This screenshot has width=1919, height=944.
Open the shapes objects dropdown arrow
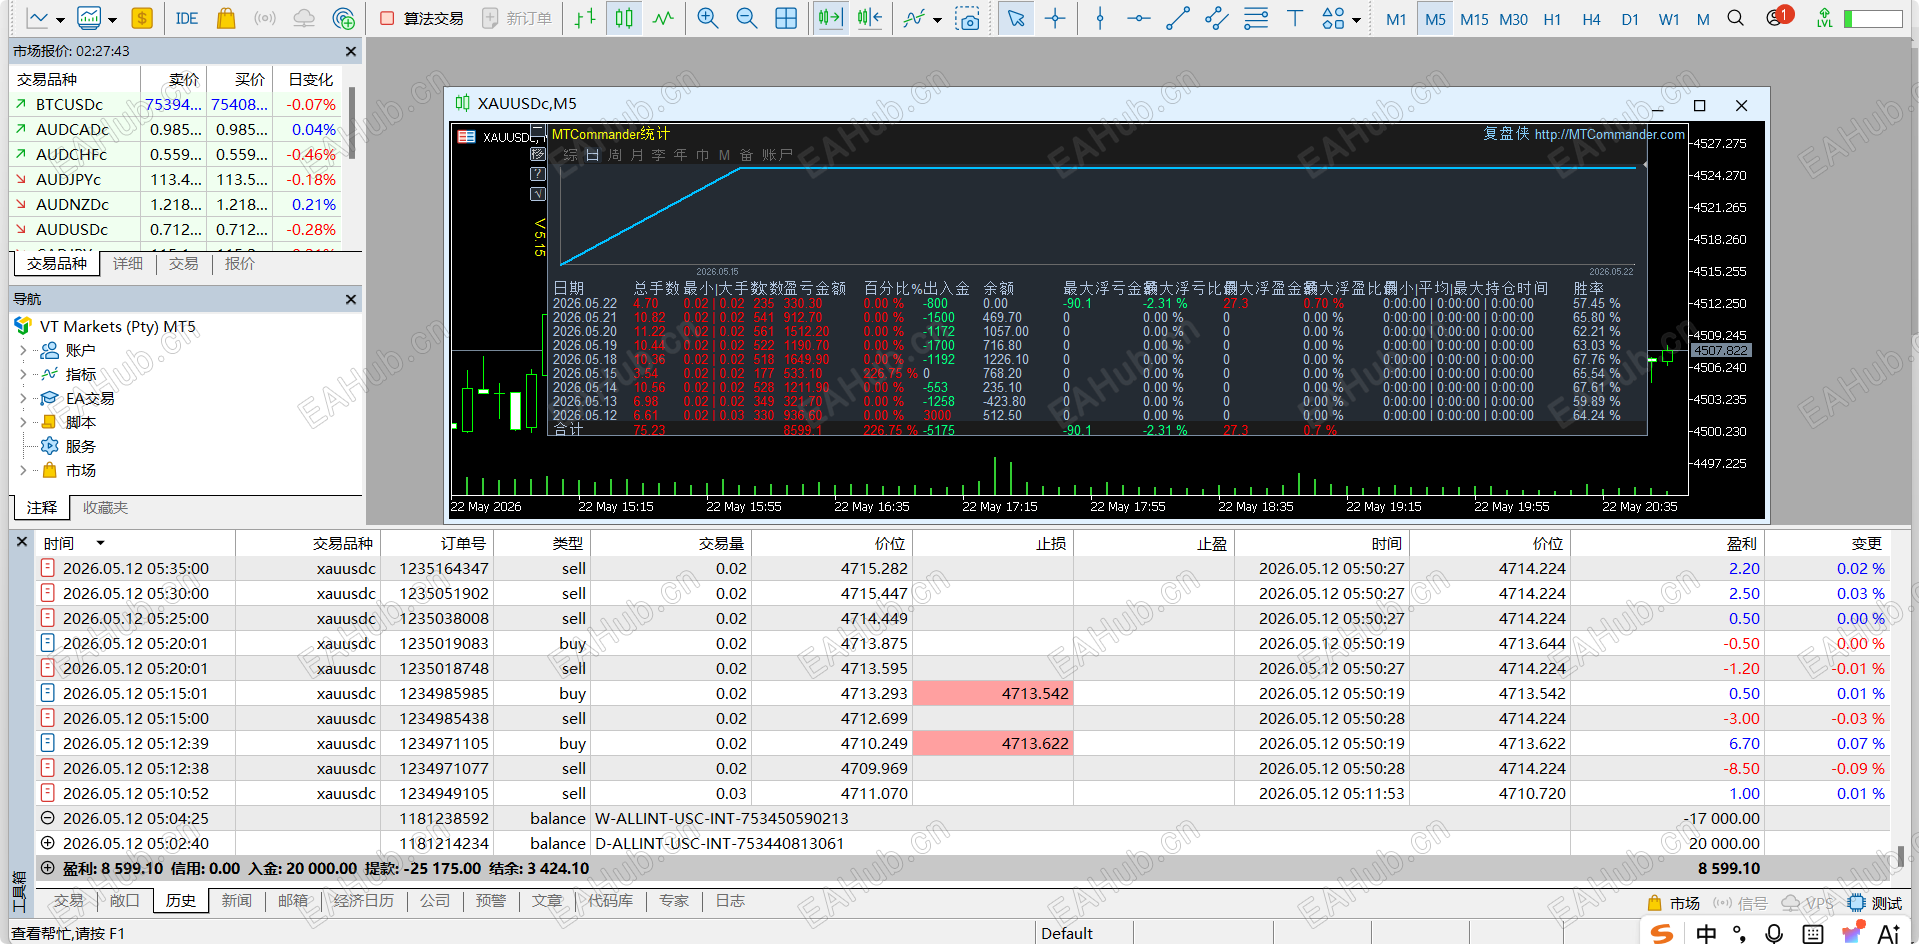tap(1356, 19)
